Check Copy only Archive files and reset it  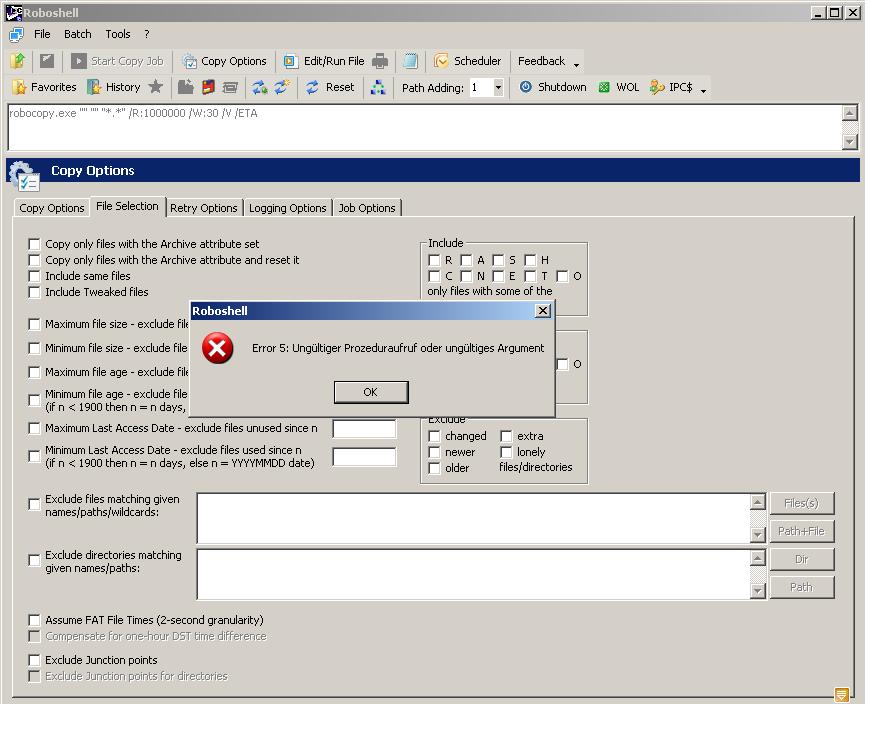pyautogui.click(x=34, y=260)
